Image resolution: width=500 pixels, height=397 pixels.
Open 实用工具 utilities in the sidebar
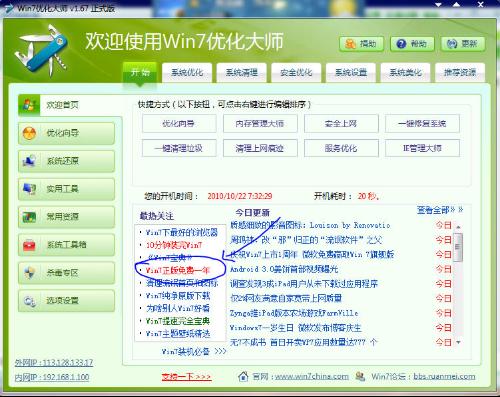coord(66,189)
